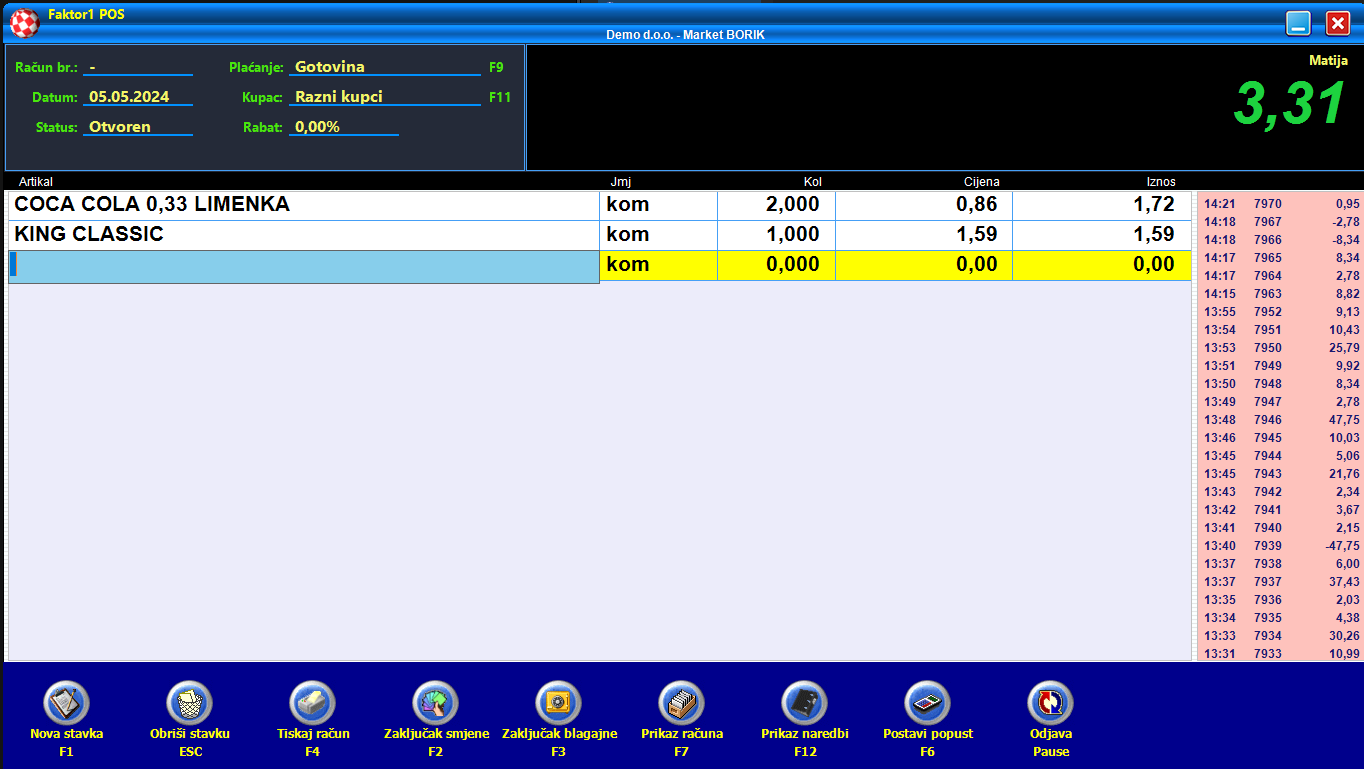Click the Postavi popust icon
This screenshot has width=1364, height=769.
pos(927,703)
